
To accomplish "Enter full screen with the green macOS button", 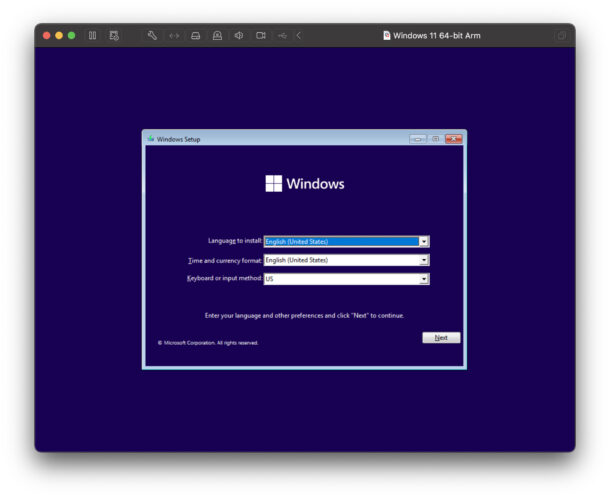I will 71,35.
